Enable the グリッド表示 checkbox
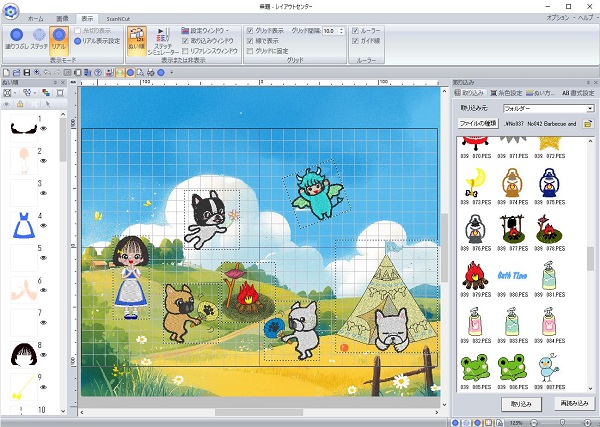The height and width of the screenshot is (427, 600). (x=249, y=31)
